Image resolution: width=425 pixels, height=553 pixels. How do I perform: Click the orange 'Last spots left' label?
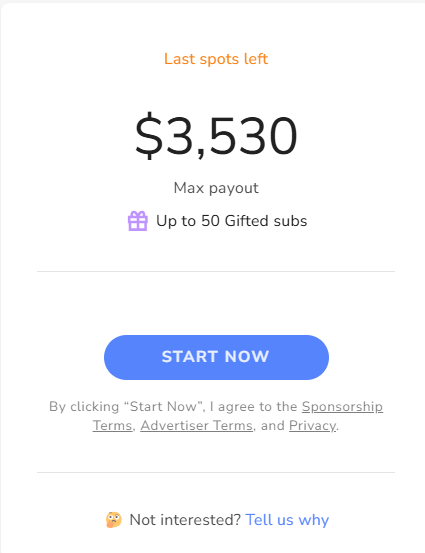point(216,59)
